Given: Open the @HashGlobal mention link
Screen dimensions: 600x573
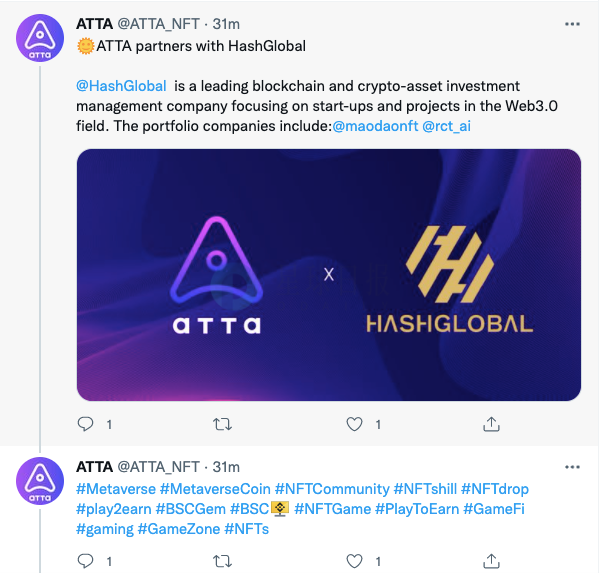Looking at the screenshot, I should 121,86.
